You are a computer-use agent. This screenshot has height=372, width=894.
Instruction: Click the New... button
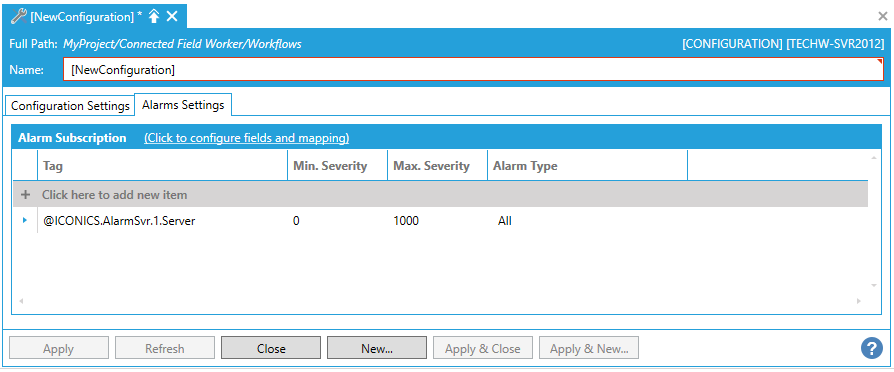(377, 348)
